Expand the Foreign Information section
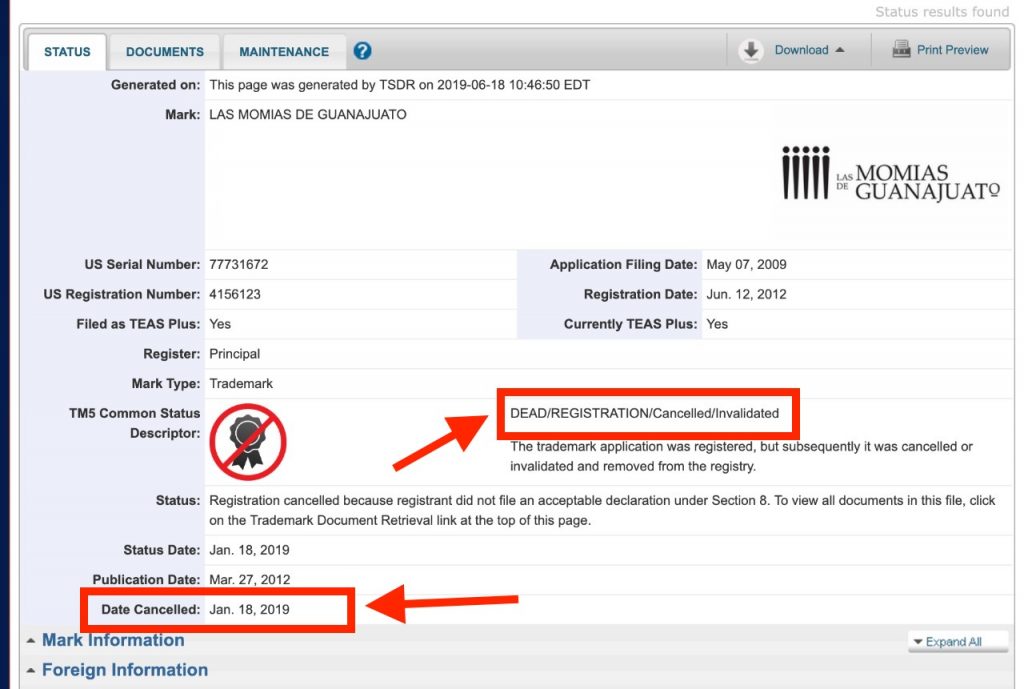Image resolution: width=1024 pixels, height=689 pixels. coord(124,670)
